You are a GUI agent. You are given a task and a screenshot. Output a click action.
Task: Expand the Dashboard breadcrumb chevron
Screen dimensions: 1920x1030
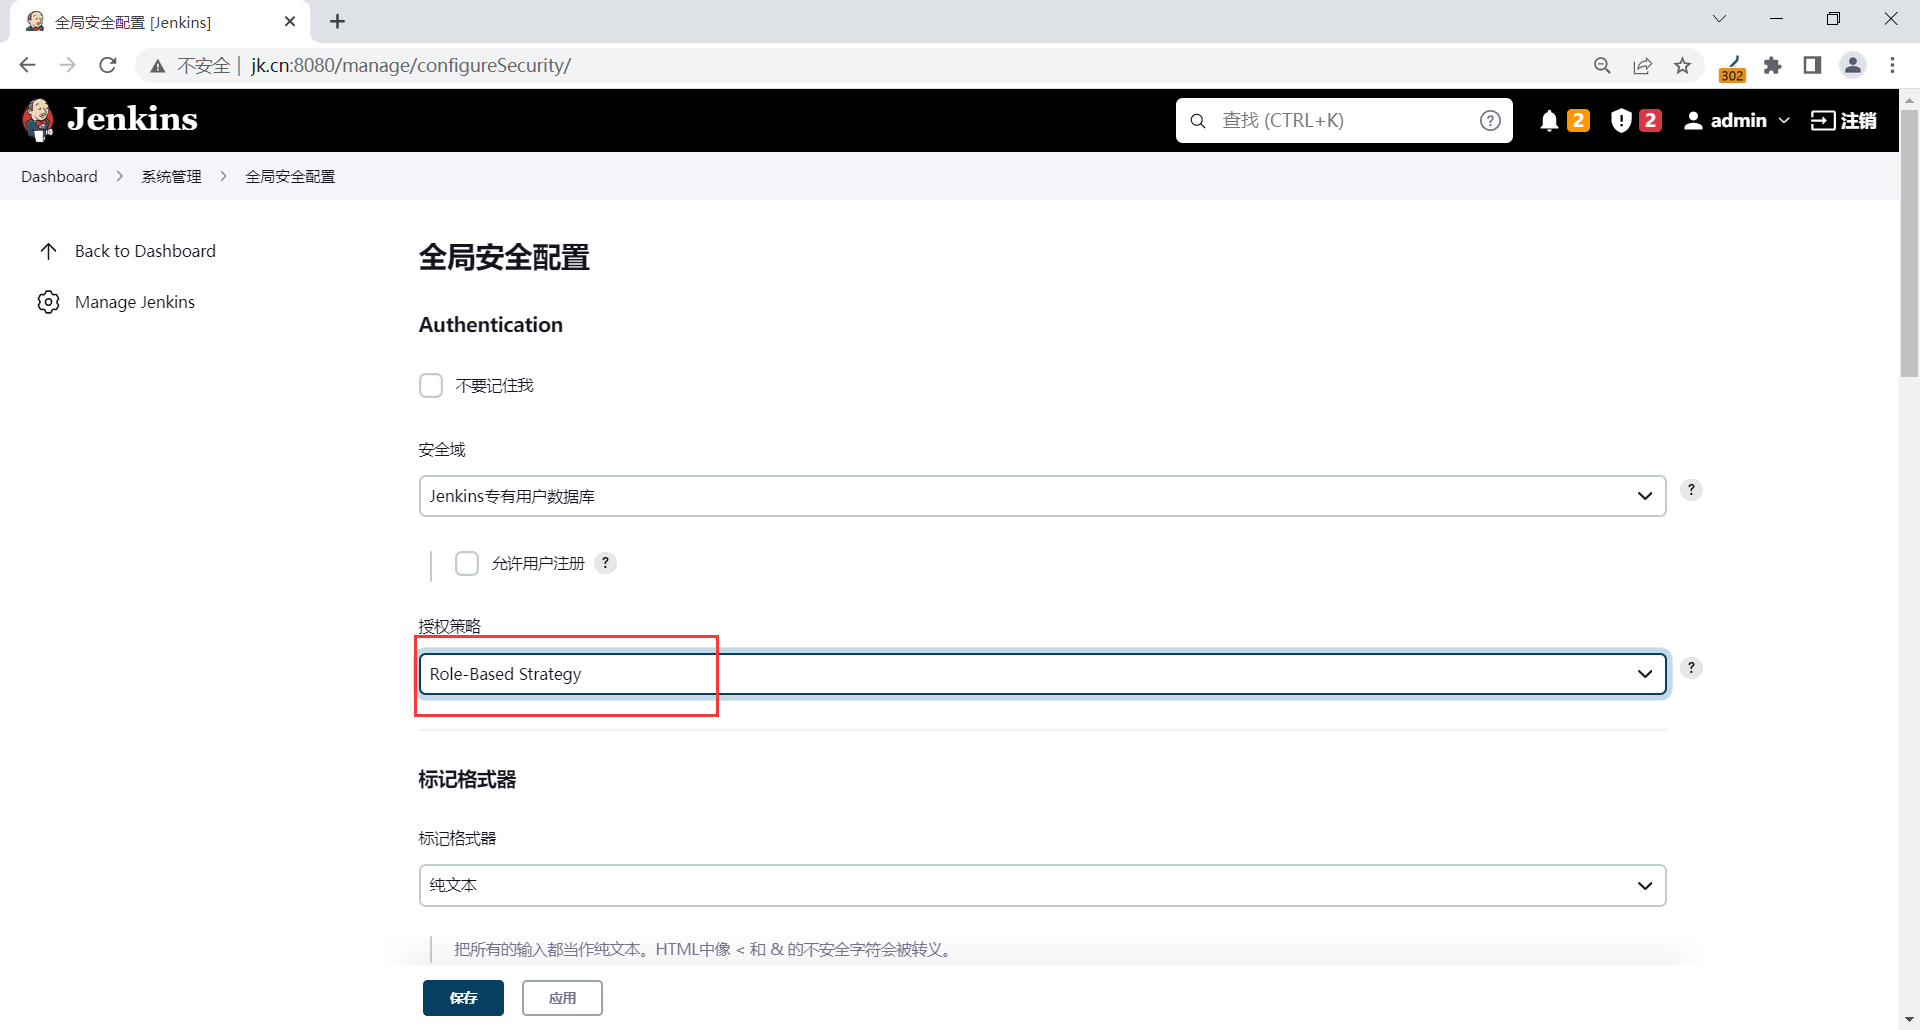tap(120, 176)
